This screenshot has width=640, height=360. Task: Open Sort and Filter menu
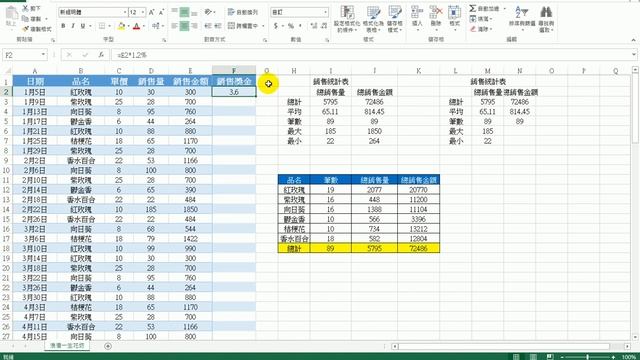coord(522,19)
